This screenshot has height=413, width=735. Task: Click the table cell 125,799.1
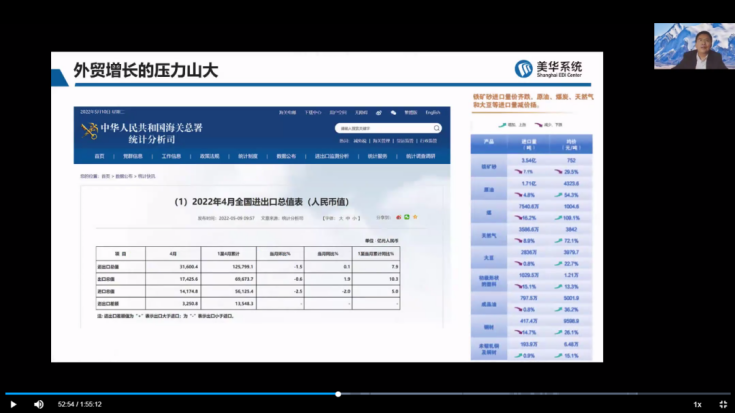point(243,267)
